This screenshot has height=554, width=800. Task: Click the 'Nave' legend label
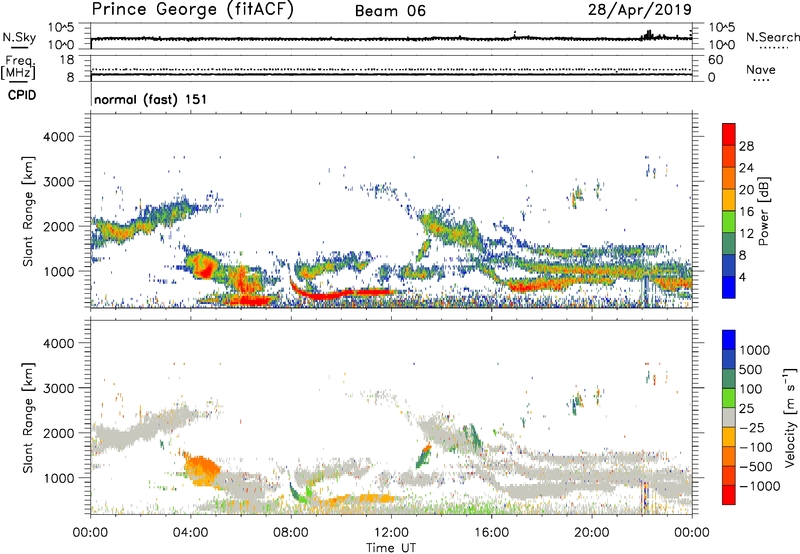761,70
